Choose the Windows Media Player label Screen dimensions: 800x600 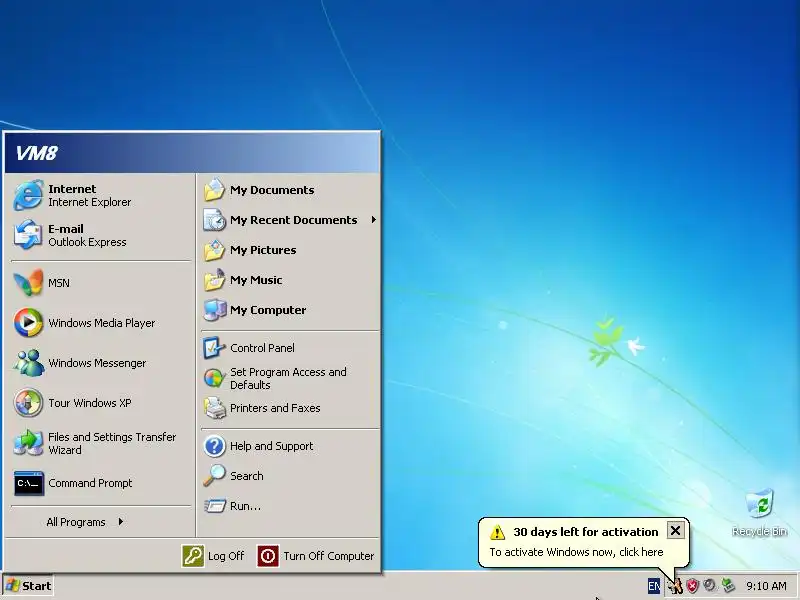pyautogui.click(x=102, y=323)
